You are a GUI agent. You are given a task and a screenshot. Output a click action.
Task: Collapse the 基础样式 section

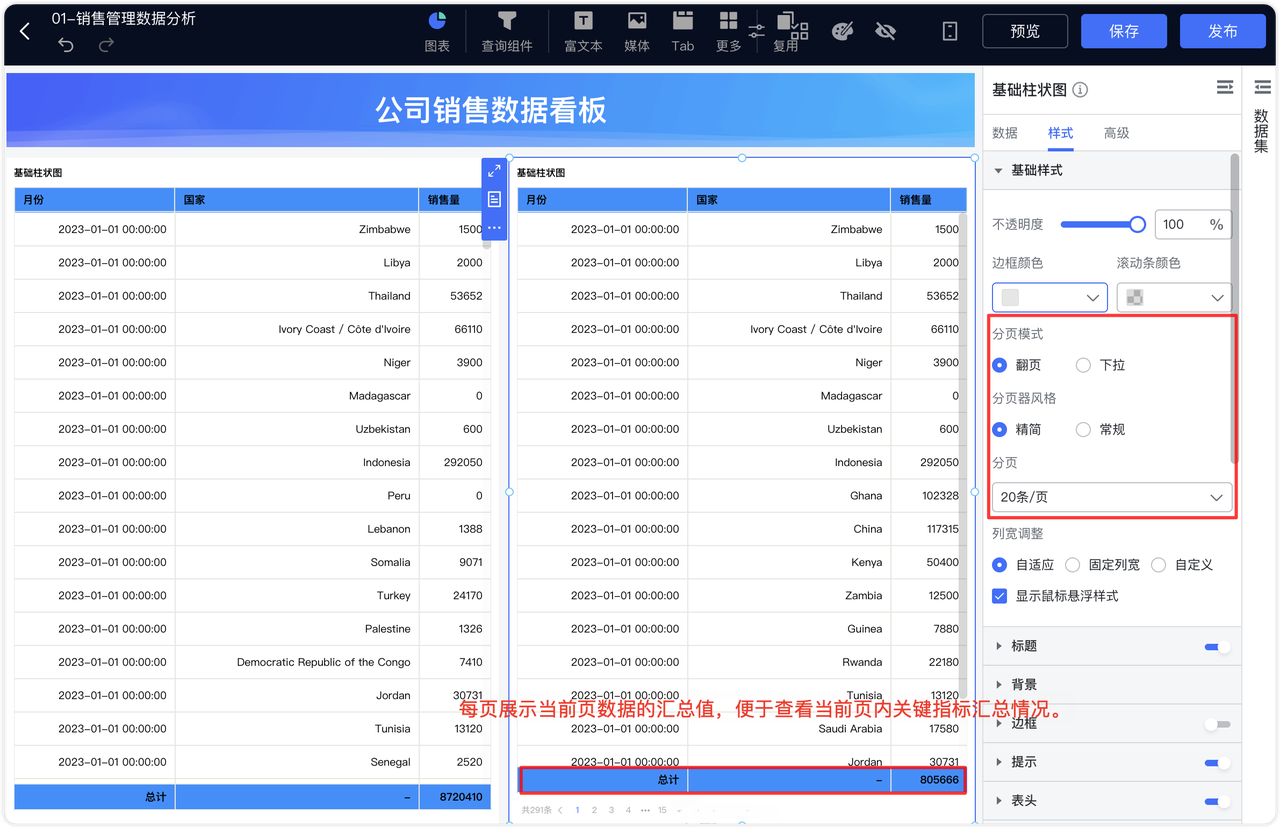click(998, 171)
